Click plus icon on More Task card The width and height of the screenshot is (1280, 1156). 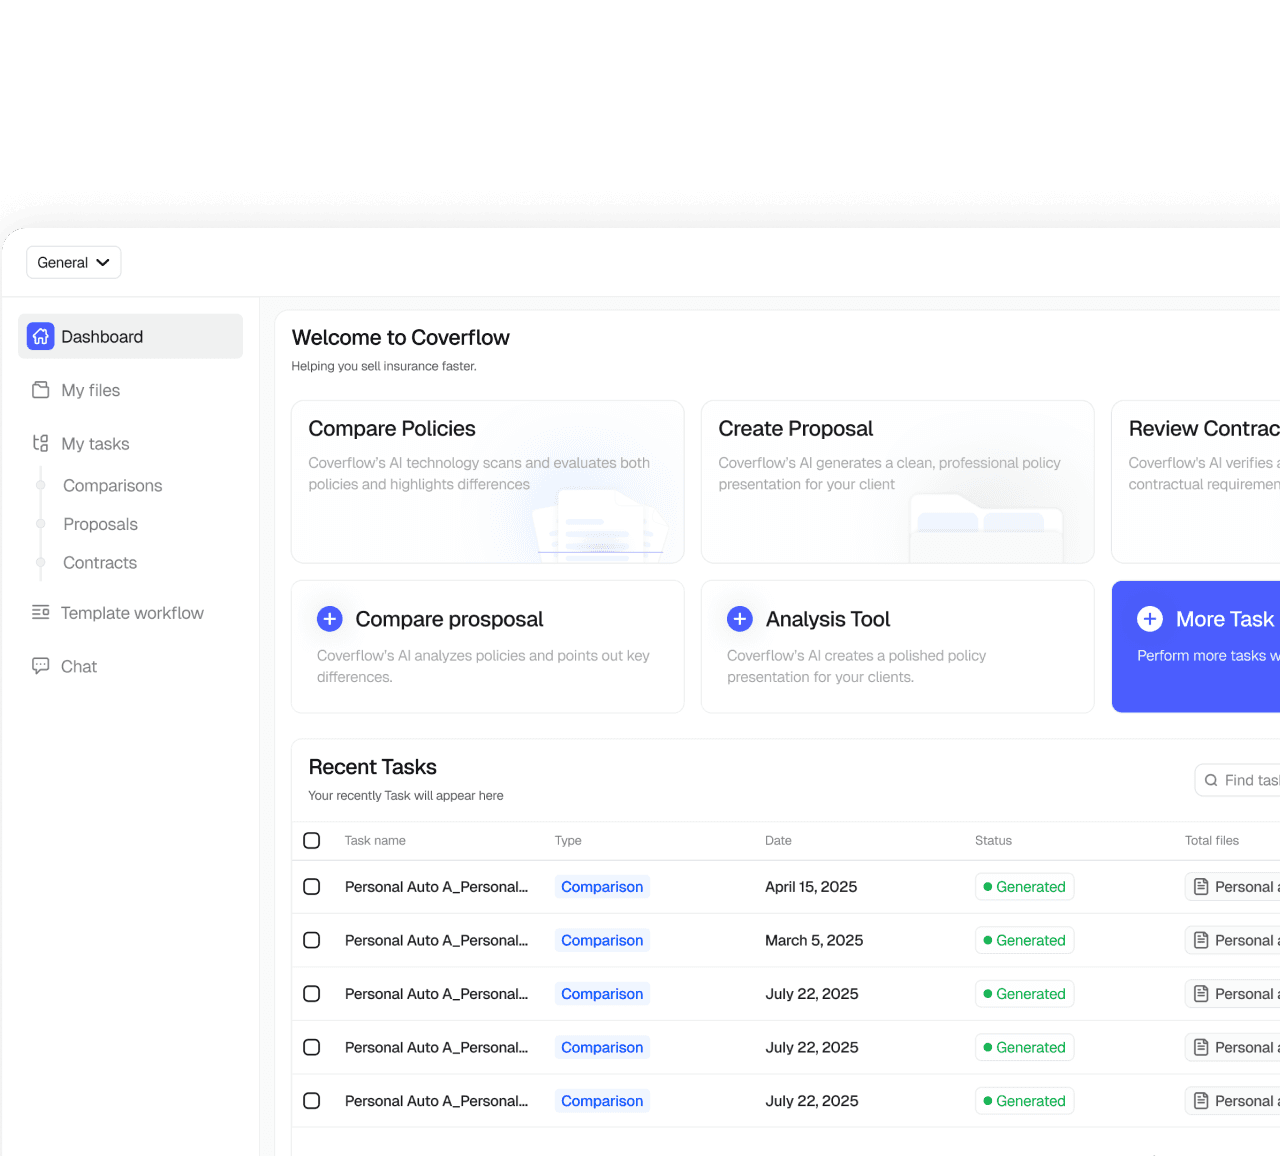1150,619
